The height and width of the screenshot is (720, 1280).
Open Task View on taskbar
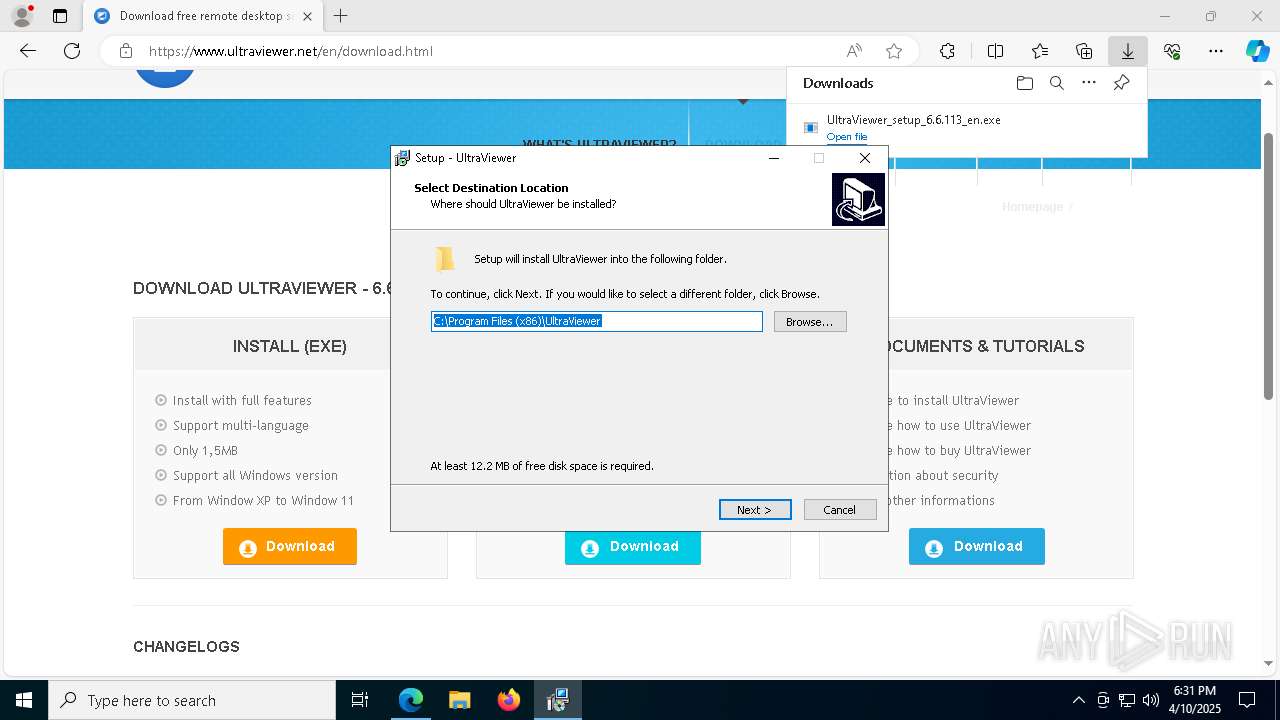[360, 700]
